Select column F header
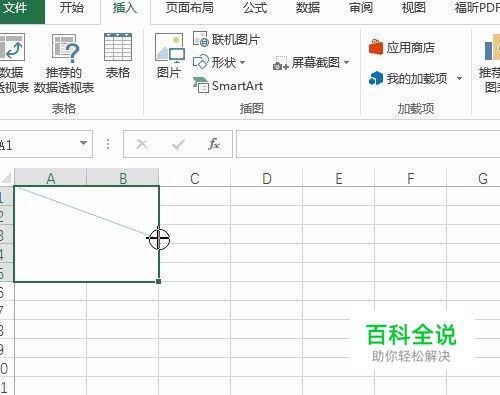This screenshot has height=395, width=500. (411, 178)
